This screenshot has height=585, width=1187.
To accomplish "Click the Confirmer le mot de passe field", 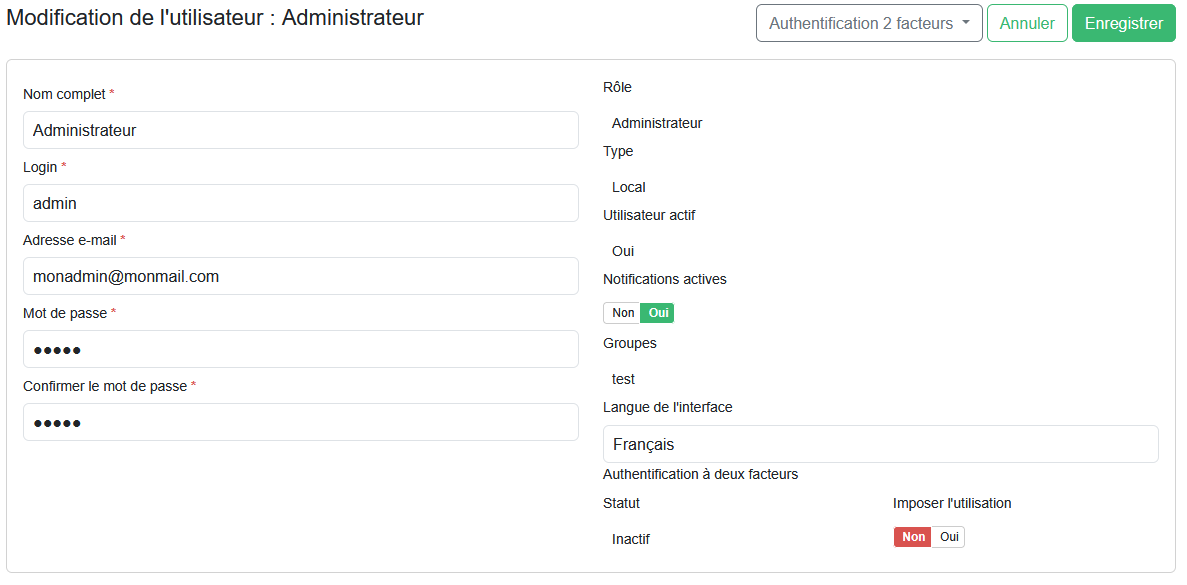I will [300, 422].
